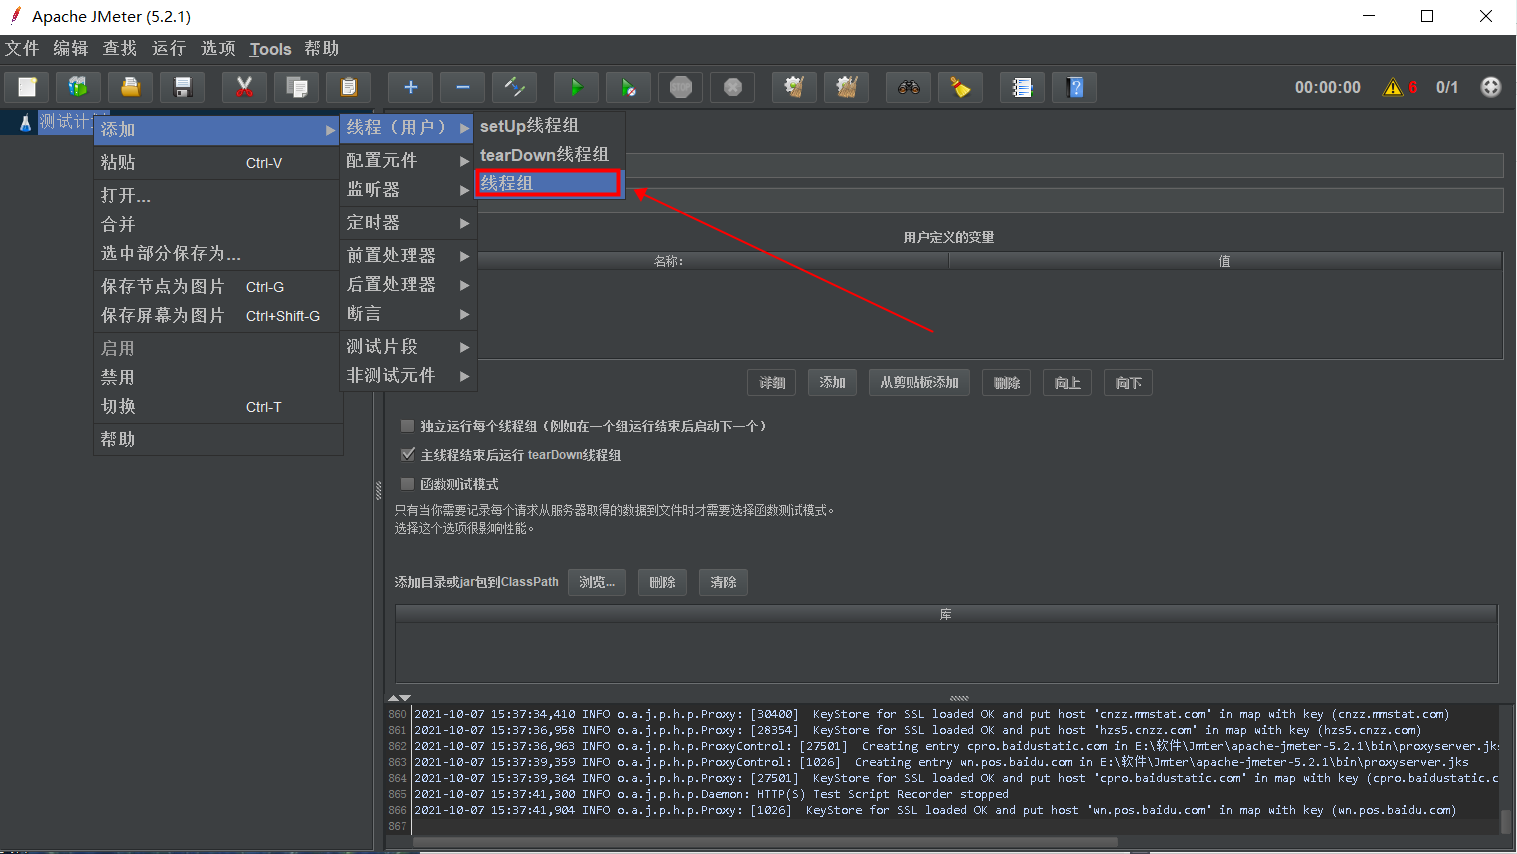The height and width of the screenshot is (854, 1517).
Task: Click the Paste clipboard icon
Action: coord(348,87)
